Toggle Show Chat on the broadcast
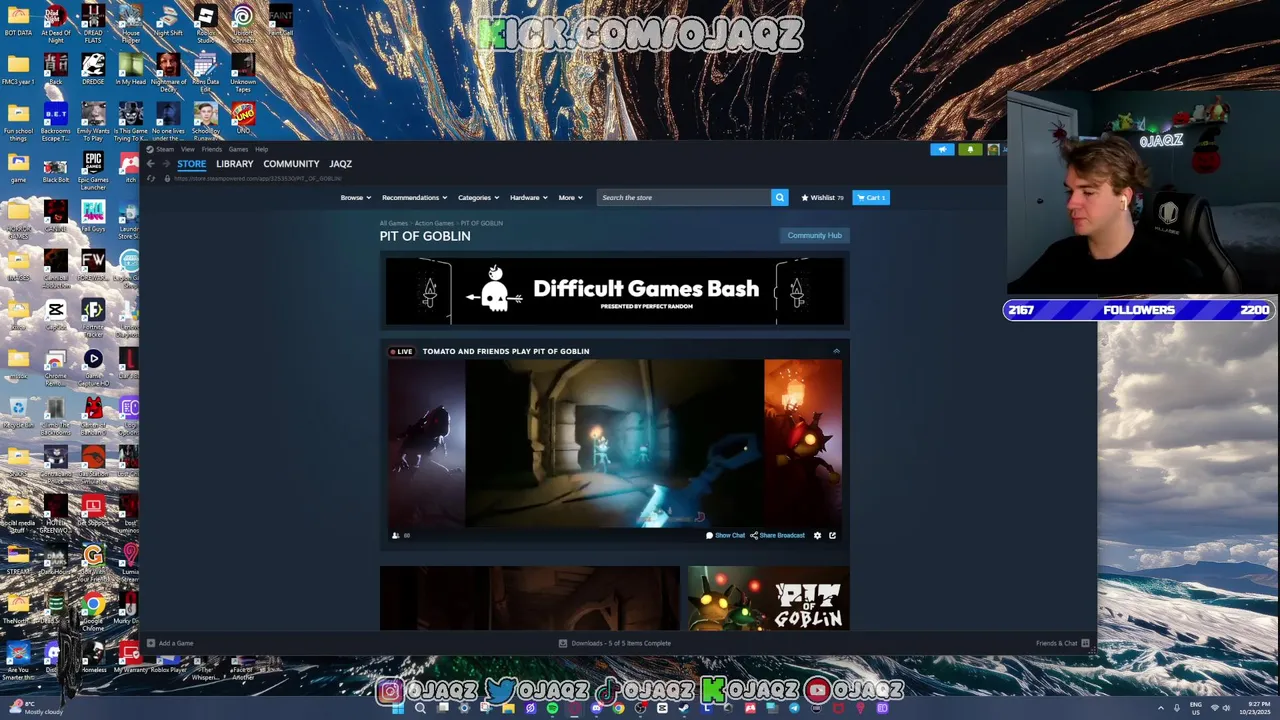Image resolution: width=1280 pixels, height=720 pixels. [726, 535]
